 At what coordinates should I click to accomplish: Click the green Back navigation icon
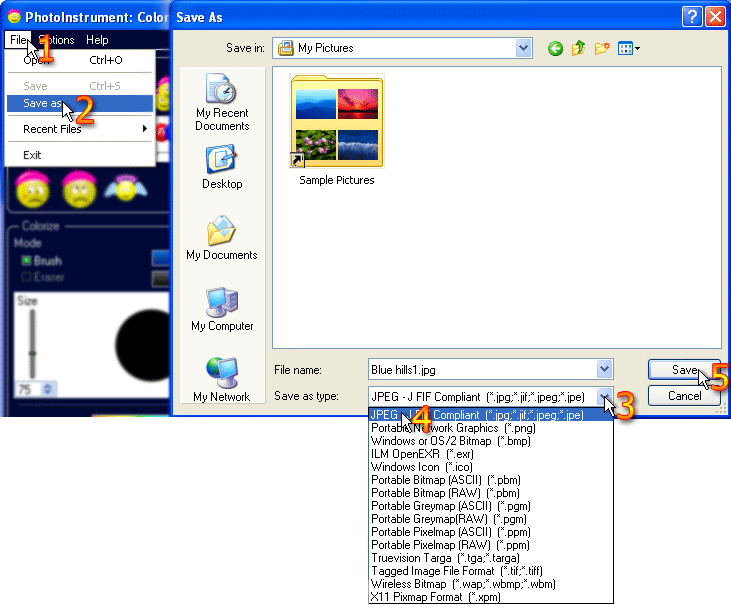point(555,48)
